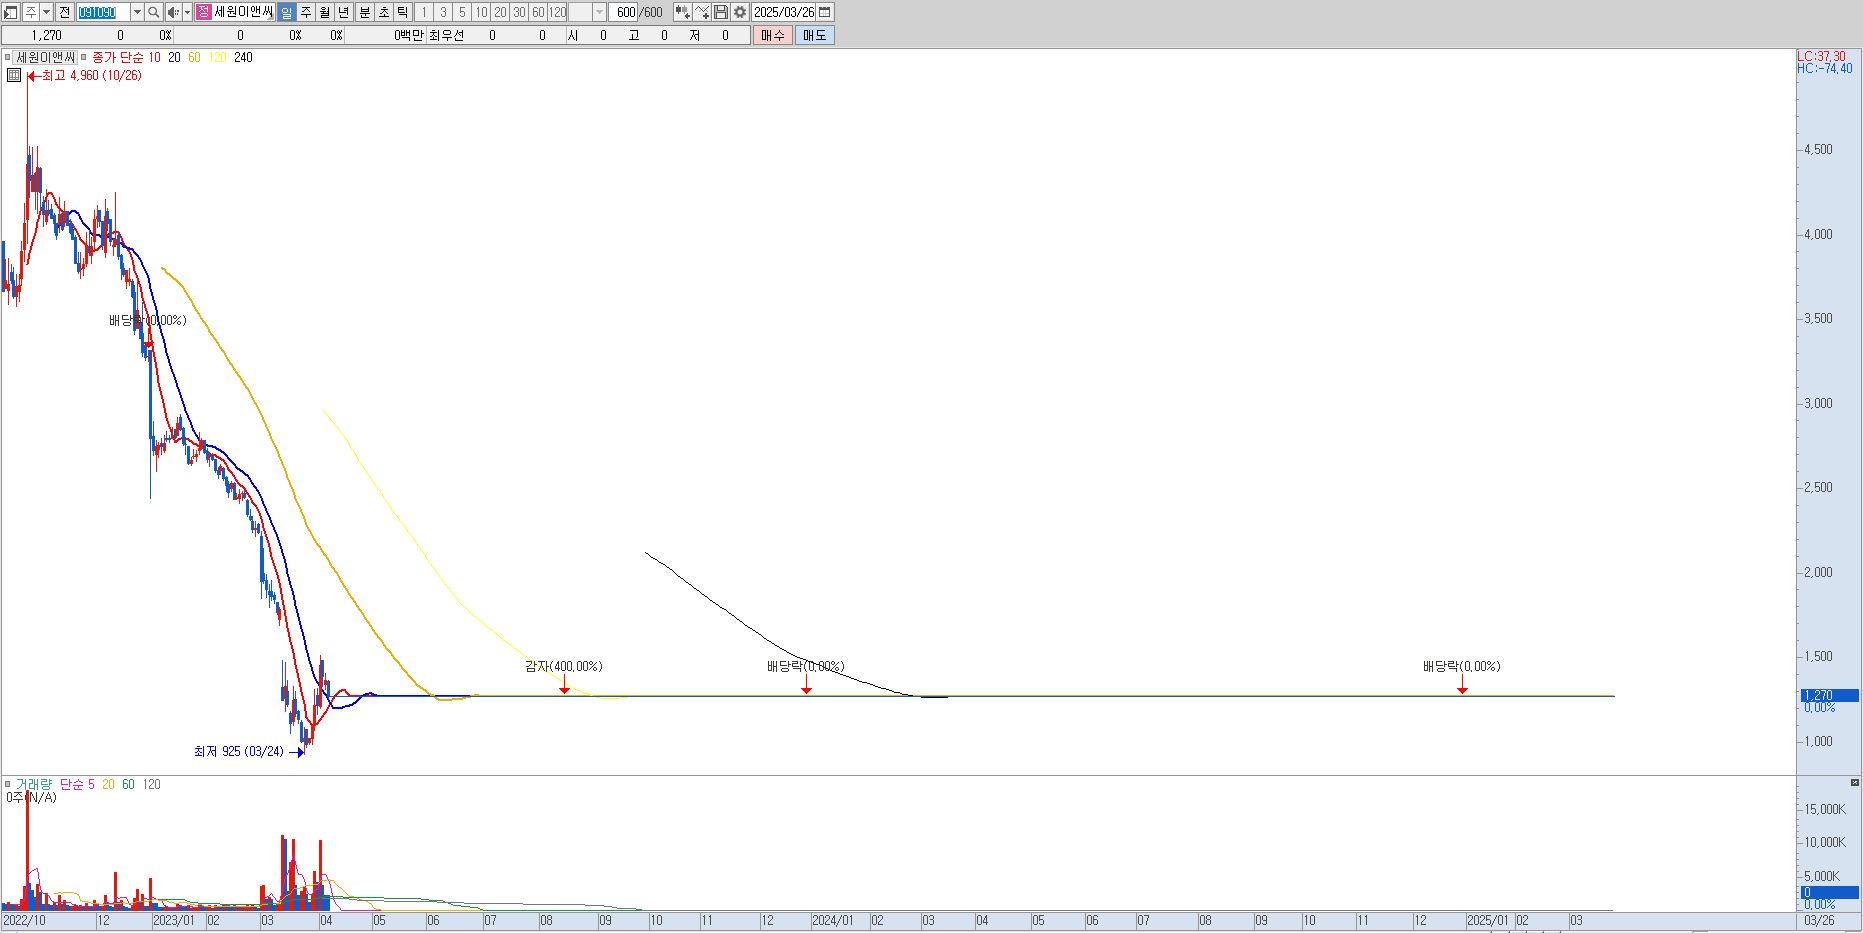Toggle square marker before 거래량 label

click(x=8, y=784)
